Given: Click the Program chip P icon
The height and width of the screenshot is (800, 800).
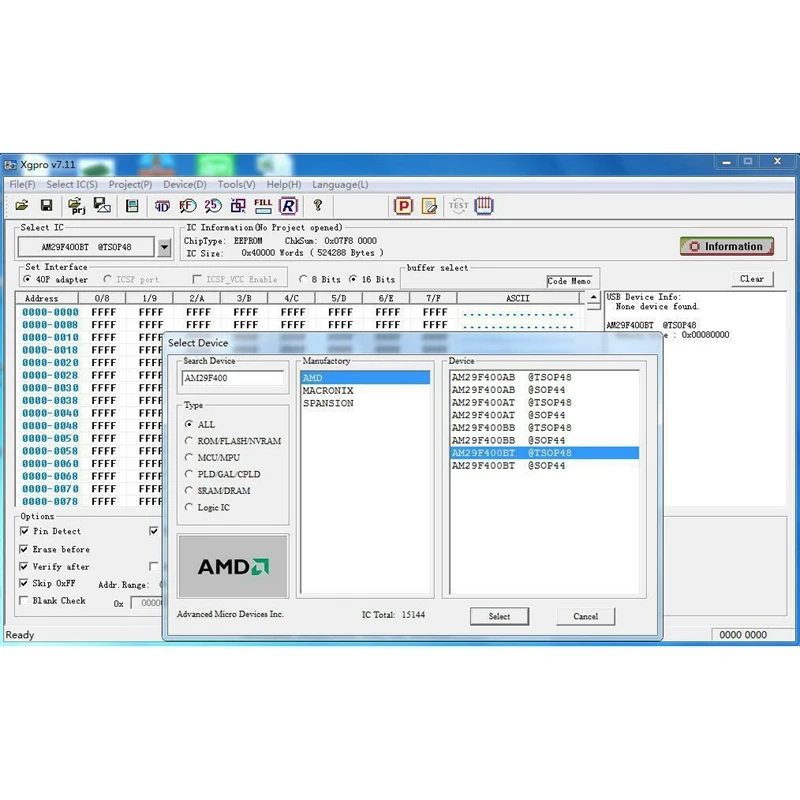Looking at the screenshot, I should (x=403, y=206).
